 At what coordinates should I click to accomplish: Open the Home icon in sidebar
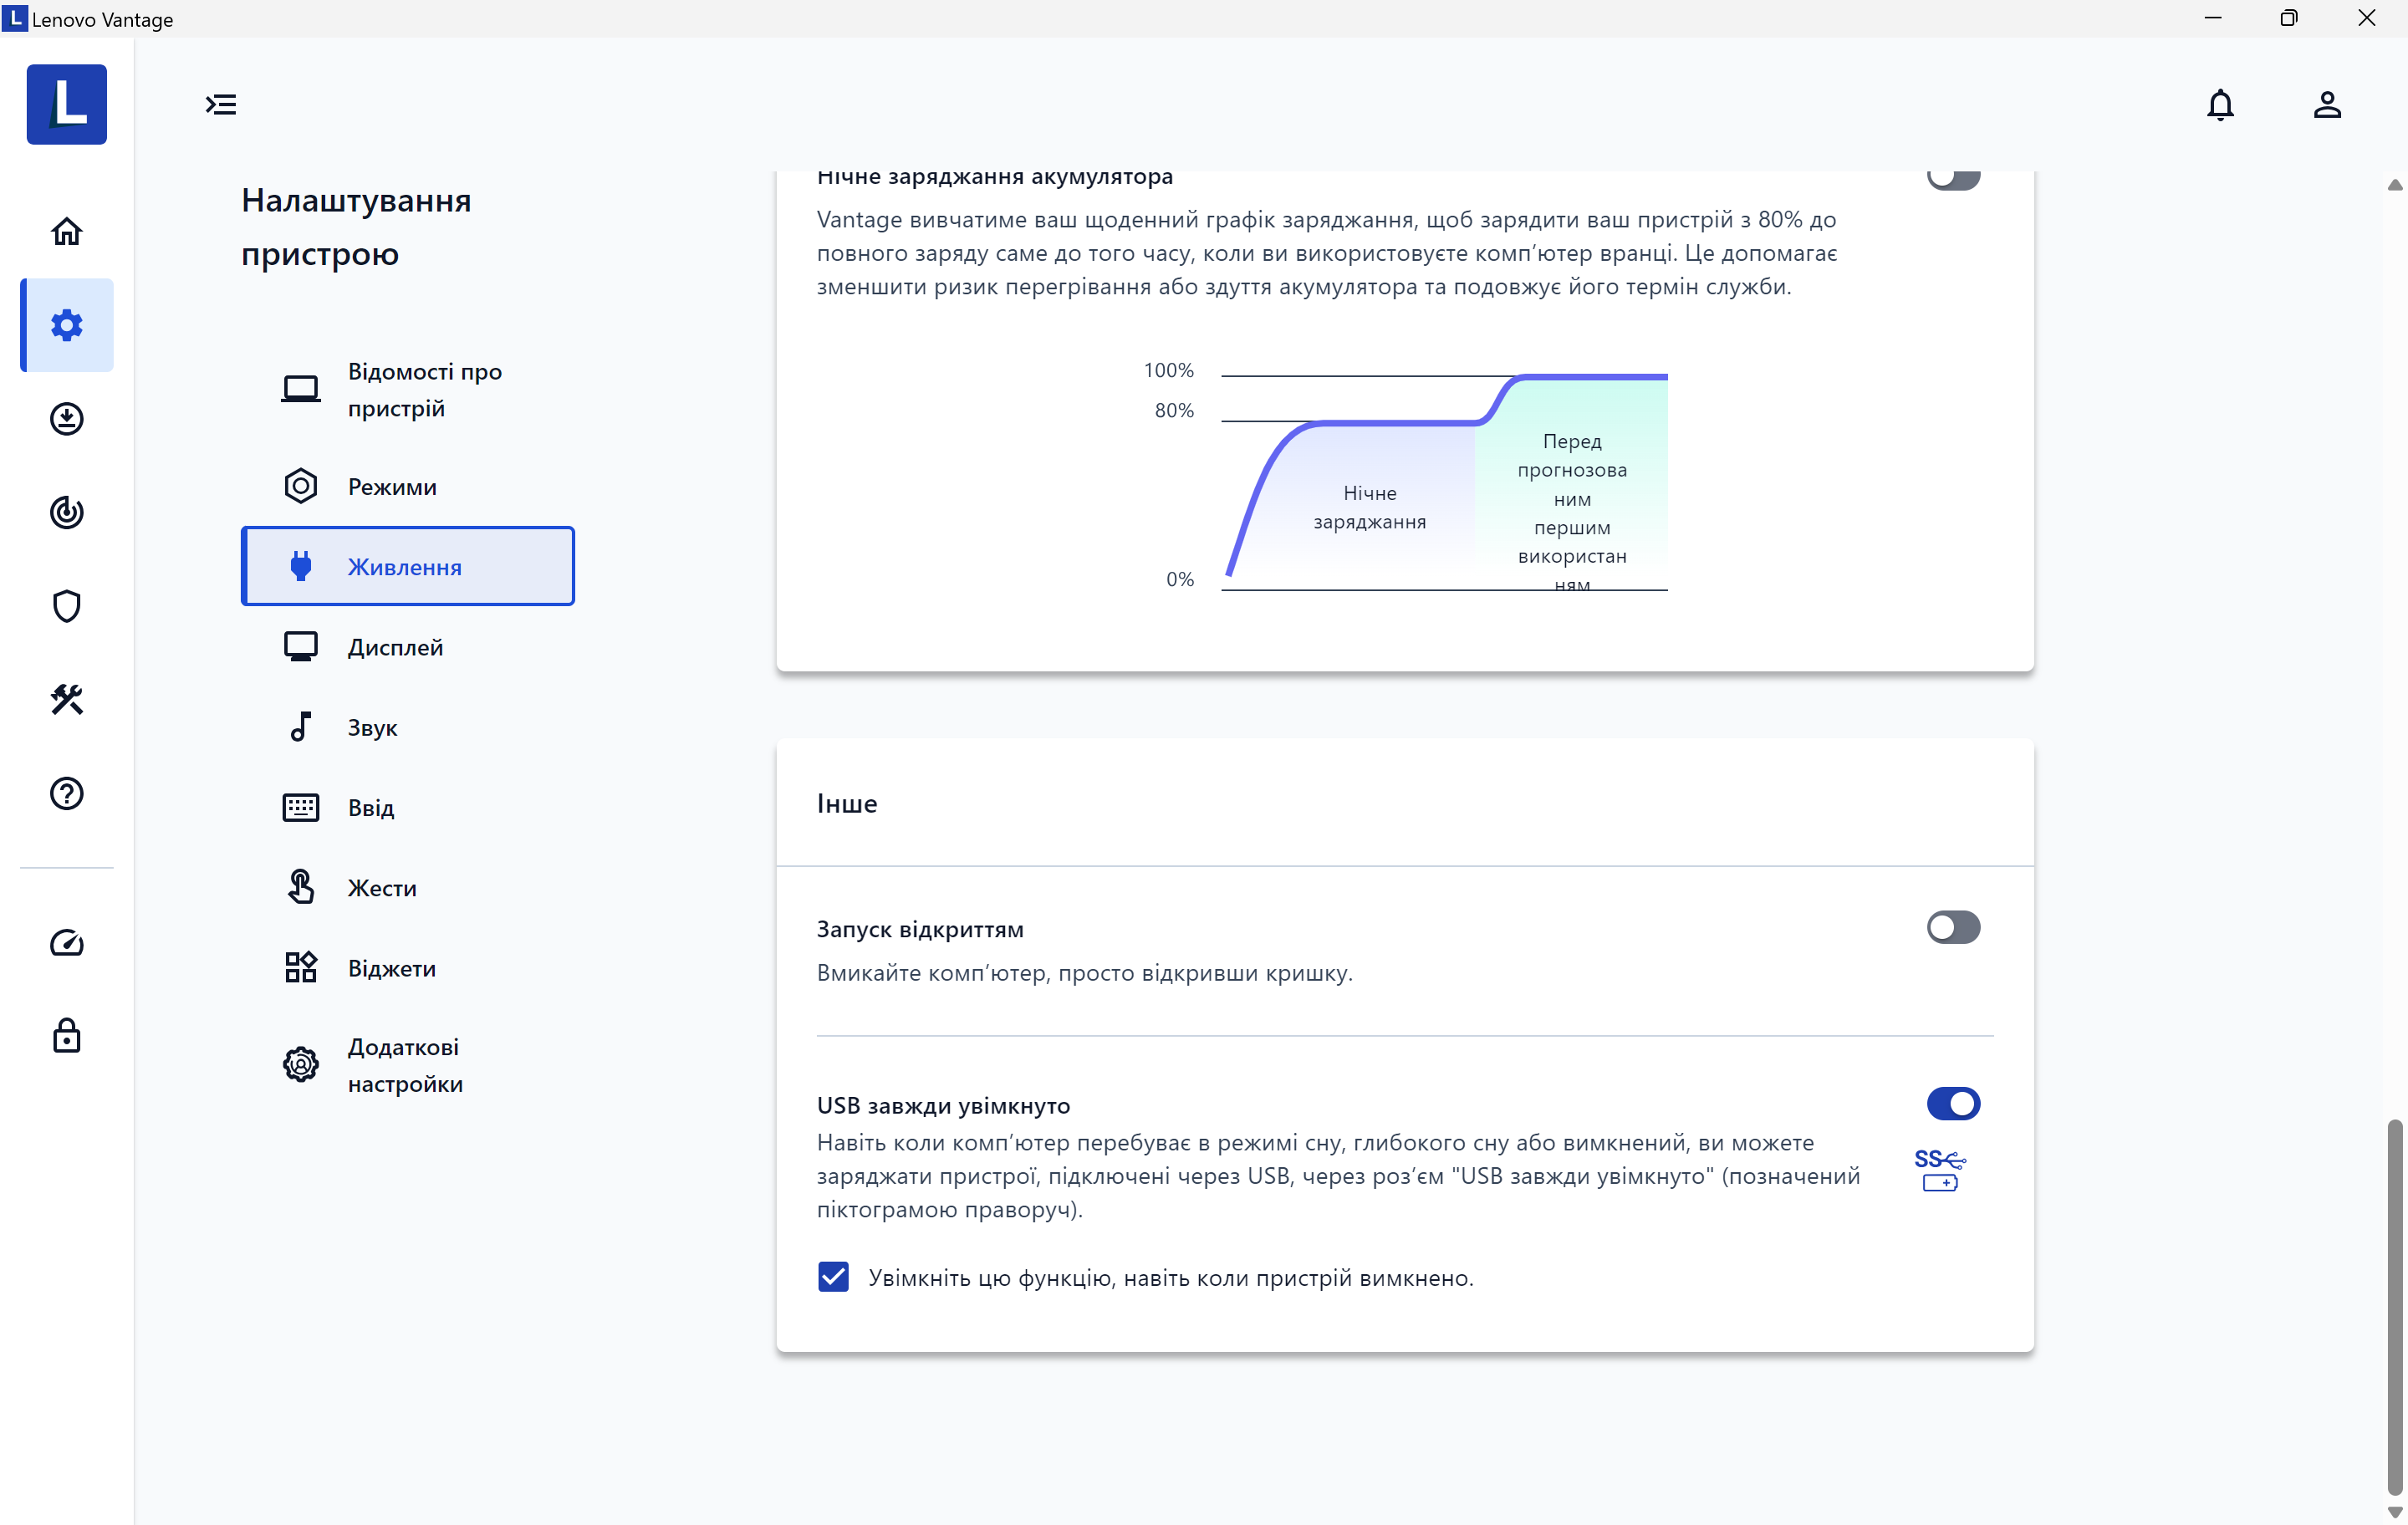66,232
